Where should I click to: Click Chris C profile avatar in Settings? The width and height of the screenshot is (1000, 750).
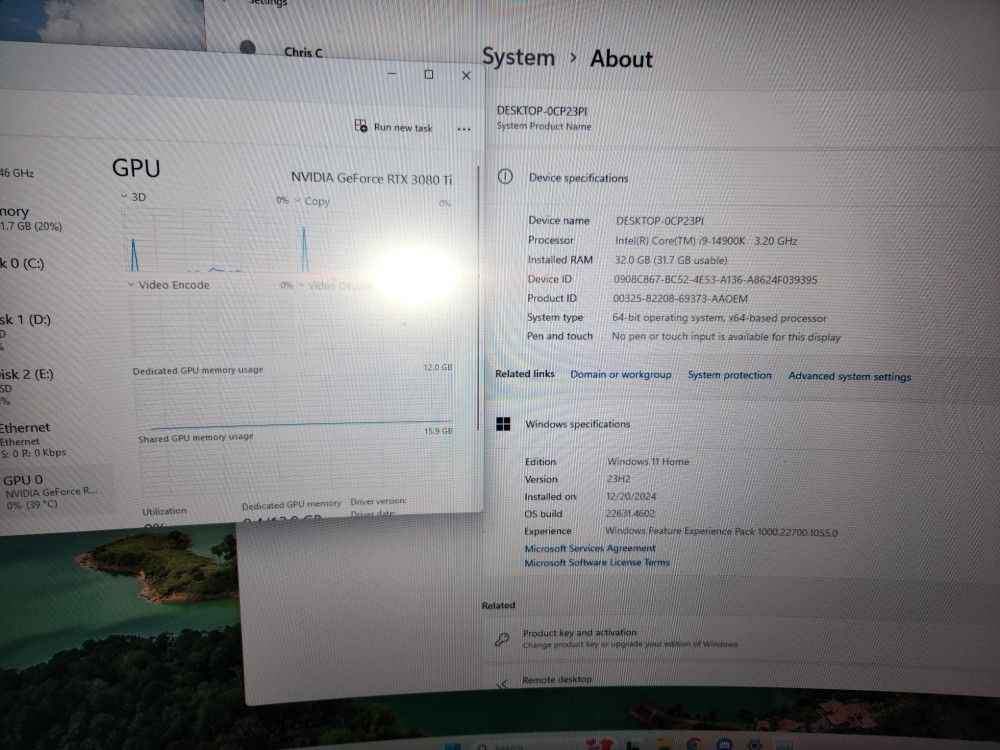point(247,47)
